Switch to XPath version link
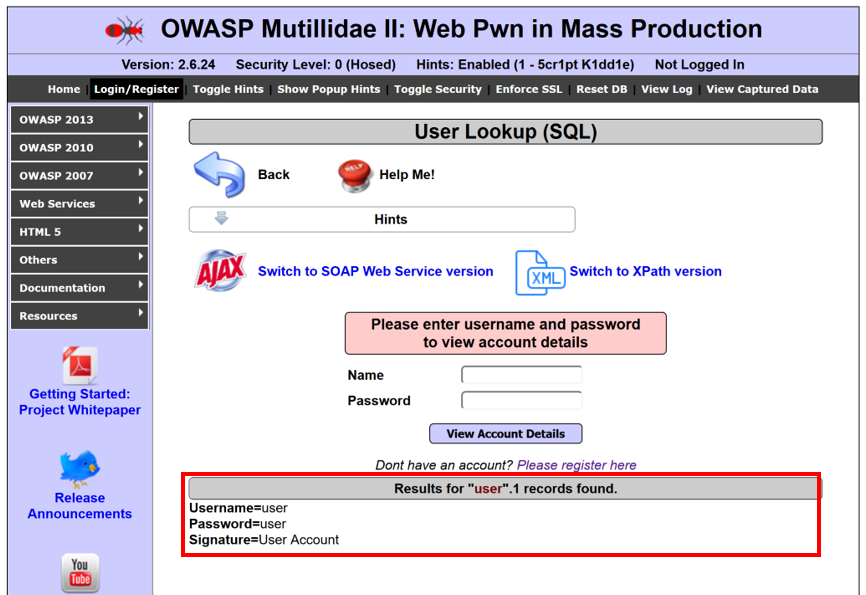 coord(646,271)
